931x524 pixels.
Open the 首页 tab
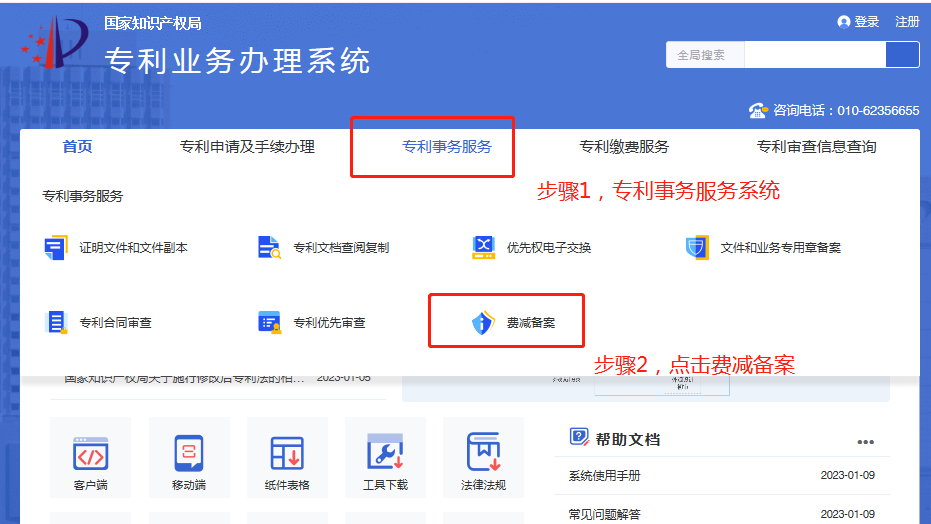[77, 147]
